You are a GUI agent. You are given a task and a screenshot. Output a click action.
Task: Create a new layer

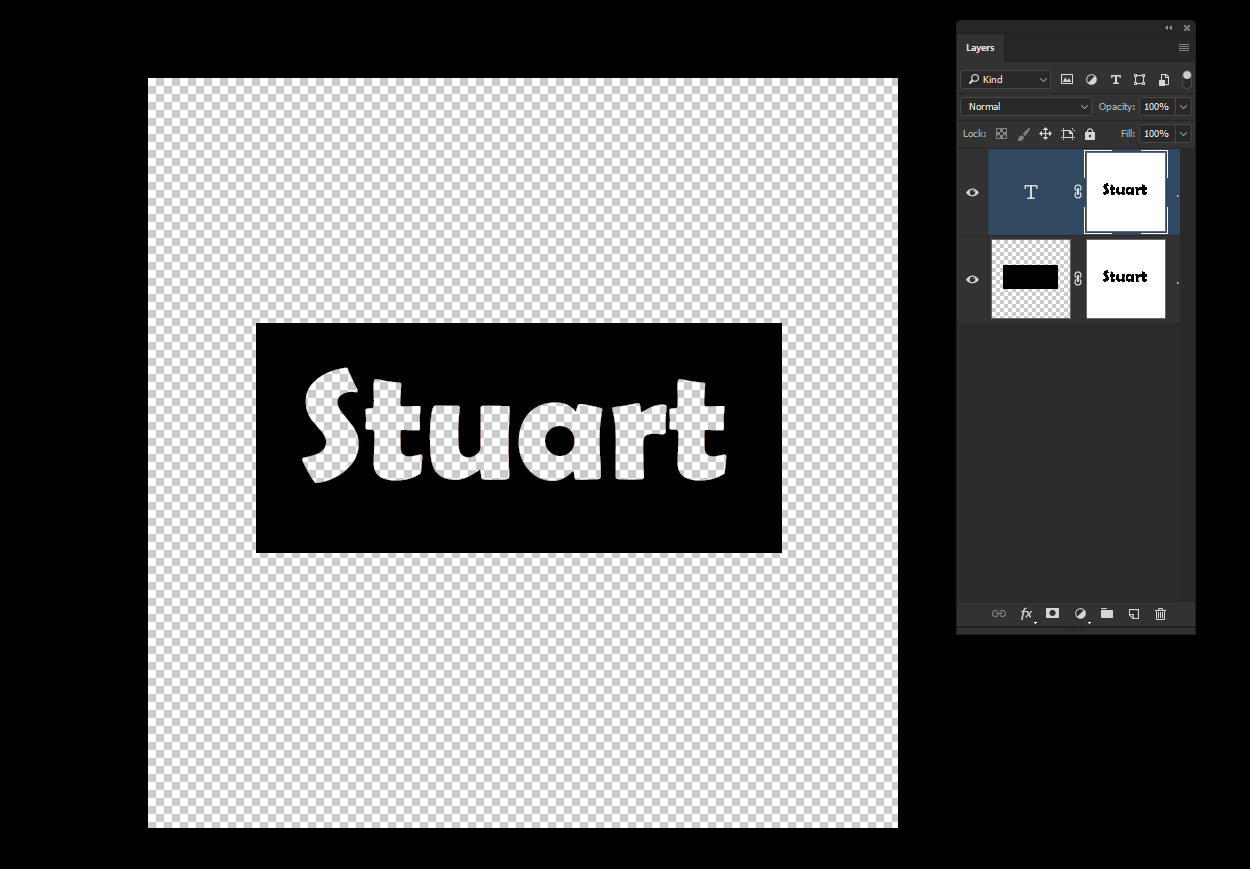(x=1134, y=614)
